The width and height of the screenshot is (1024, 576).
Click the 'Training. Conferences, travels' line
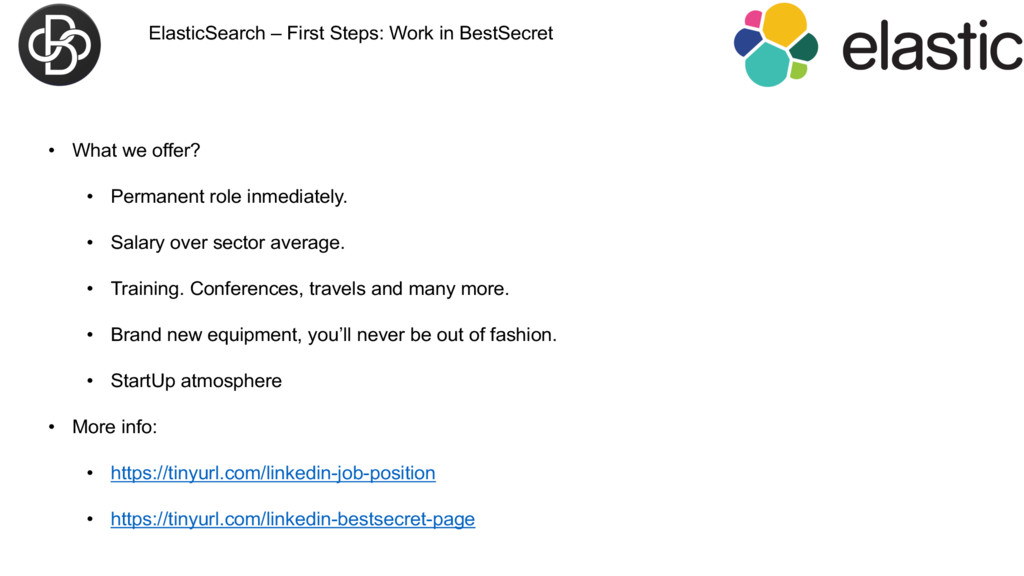[310, 289]
